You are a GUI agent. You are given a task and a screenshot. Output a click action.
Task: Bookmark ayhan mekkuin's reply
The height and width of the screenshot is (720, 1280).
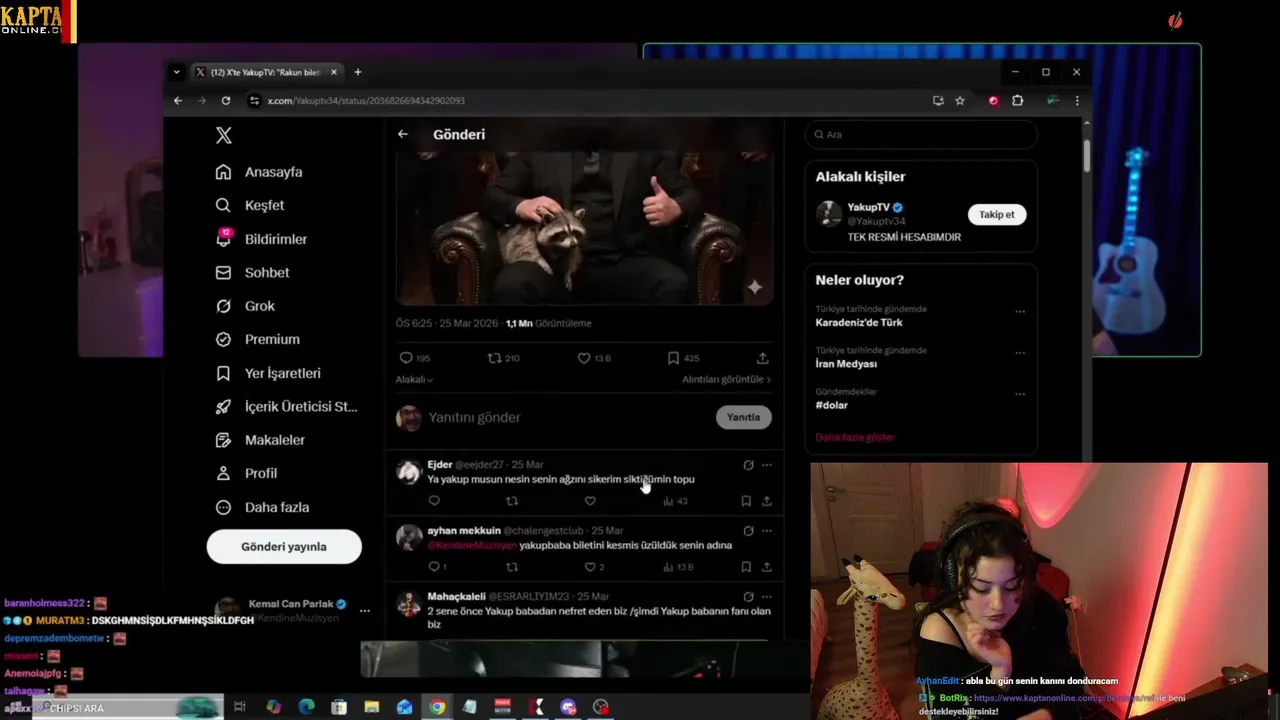click(746, 567)
